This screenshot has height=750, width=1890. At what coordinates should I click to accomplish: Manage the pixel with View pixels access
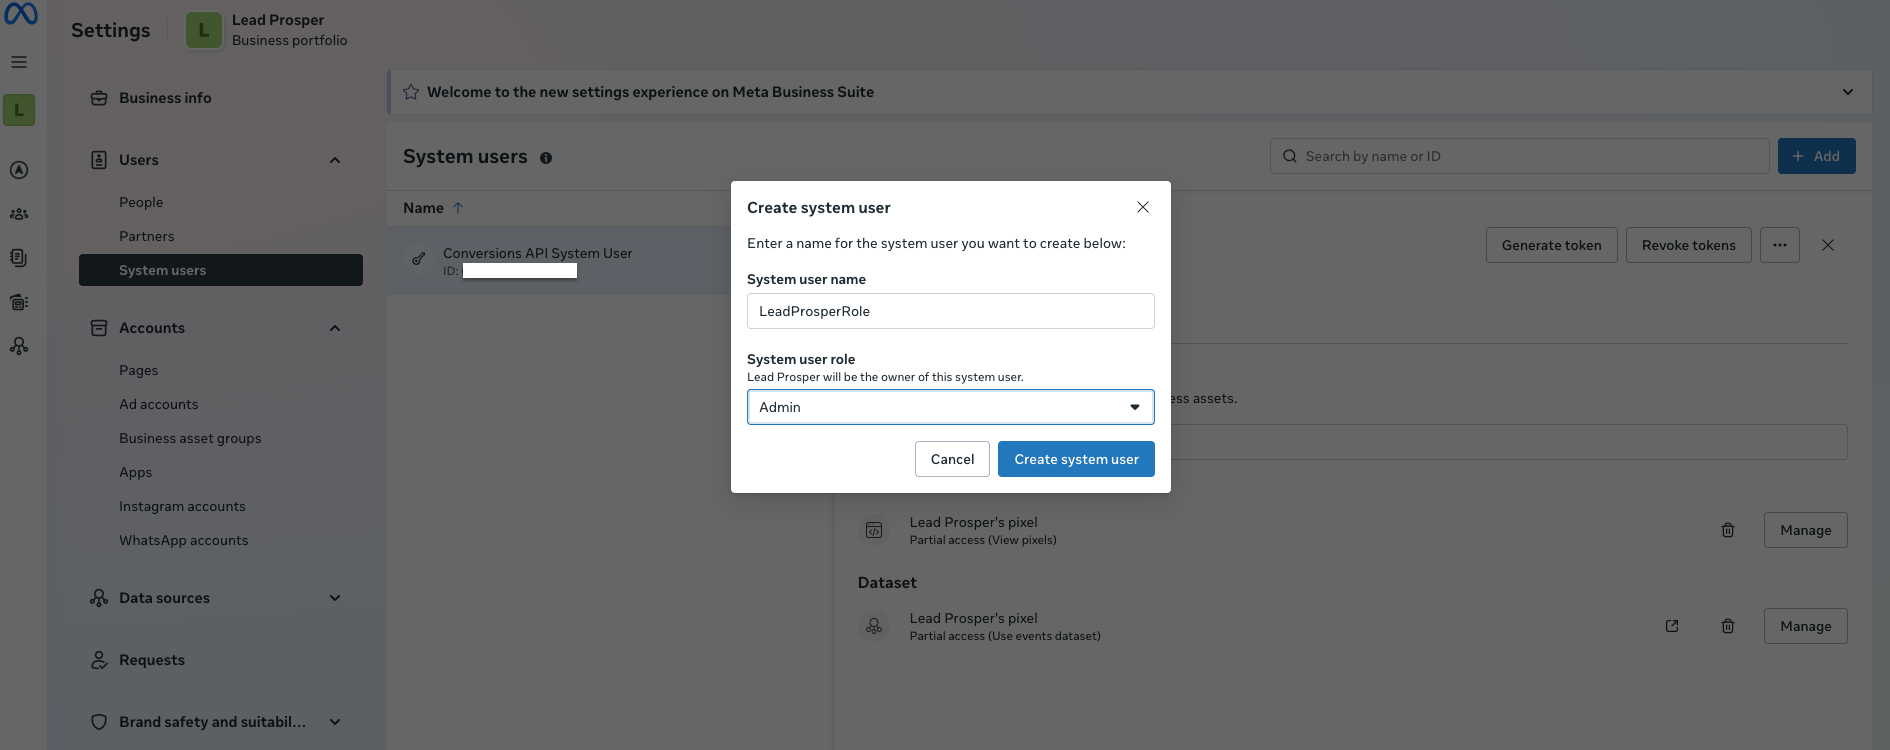point(1805,530)
